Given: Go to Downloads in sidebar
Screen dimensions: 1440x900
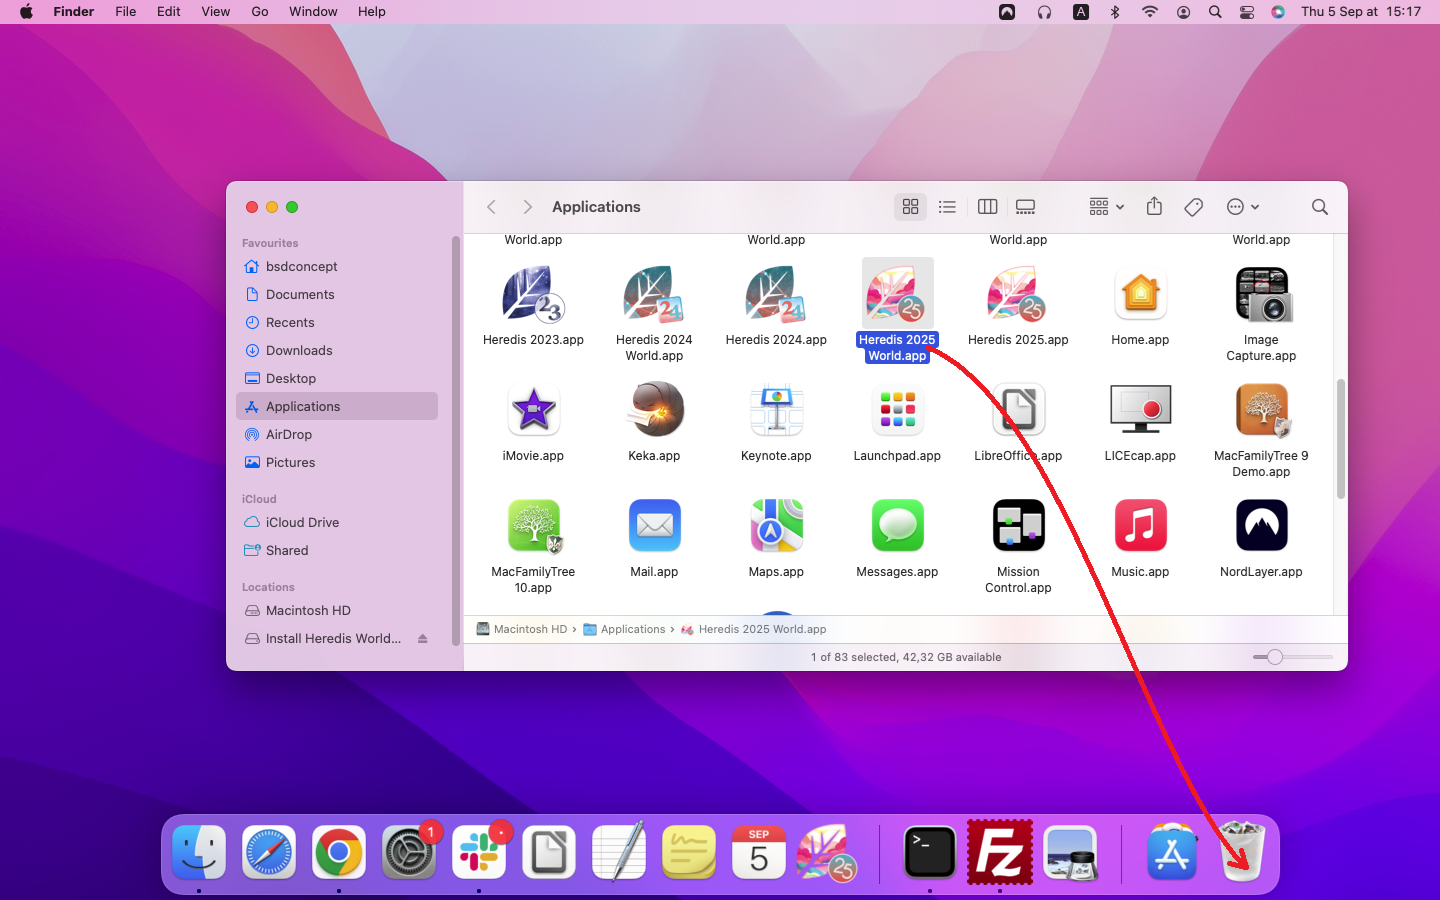Looking at the screenshot, I should [x=299, y=351].
